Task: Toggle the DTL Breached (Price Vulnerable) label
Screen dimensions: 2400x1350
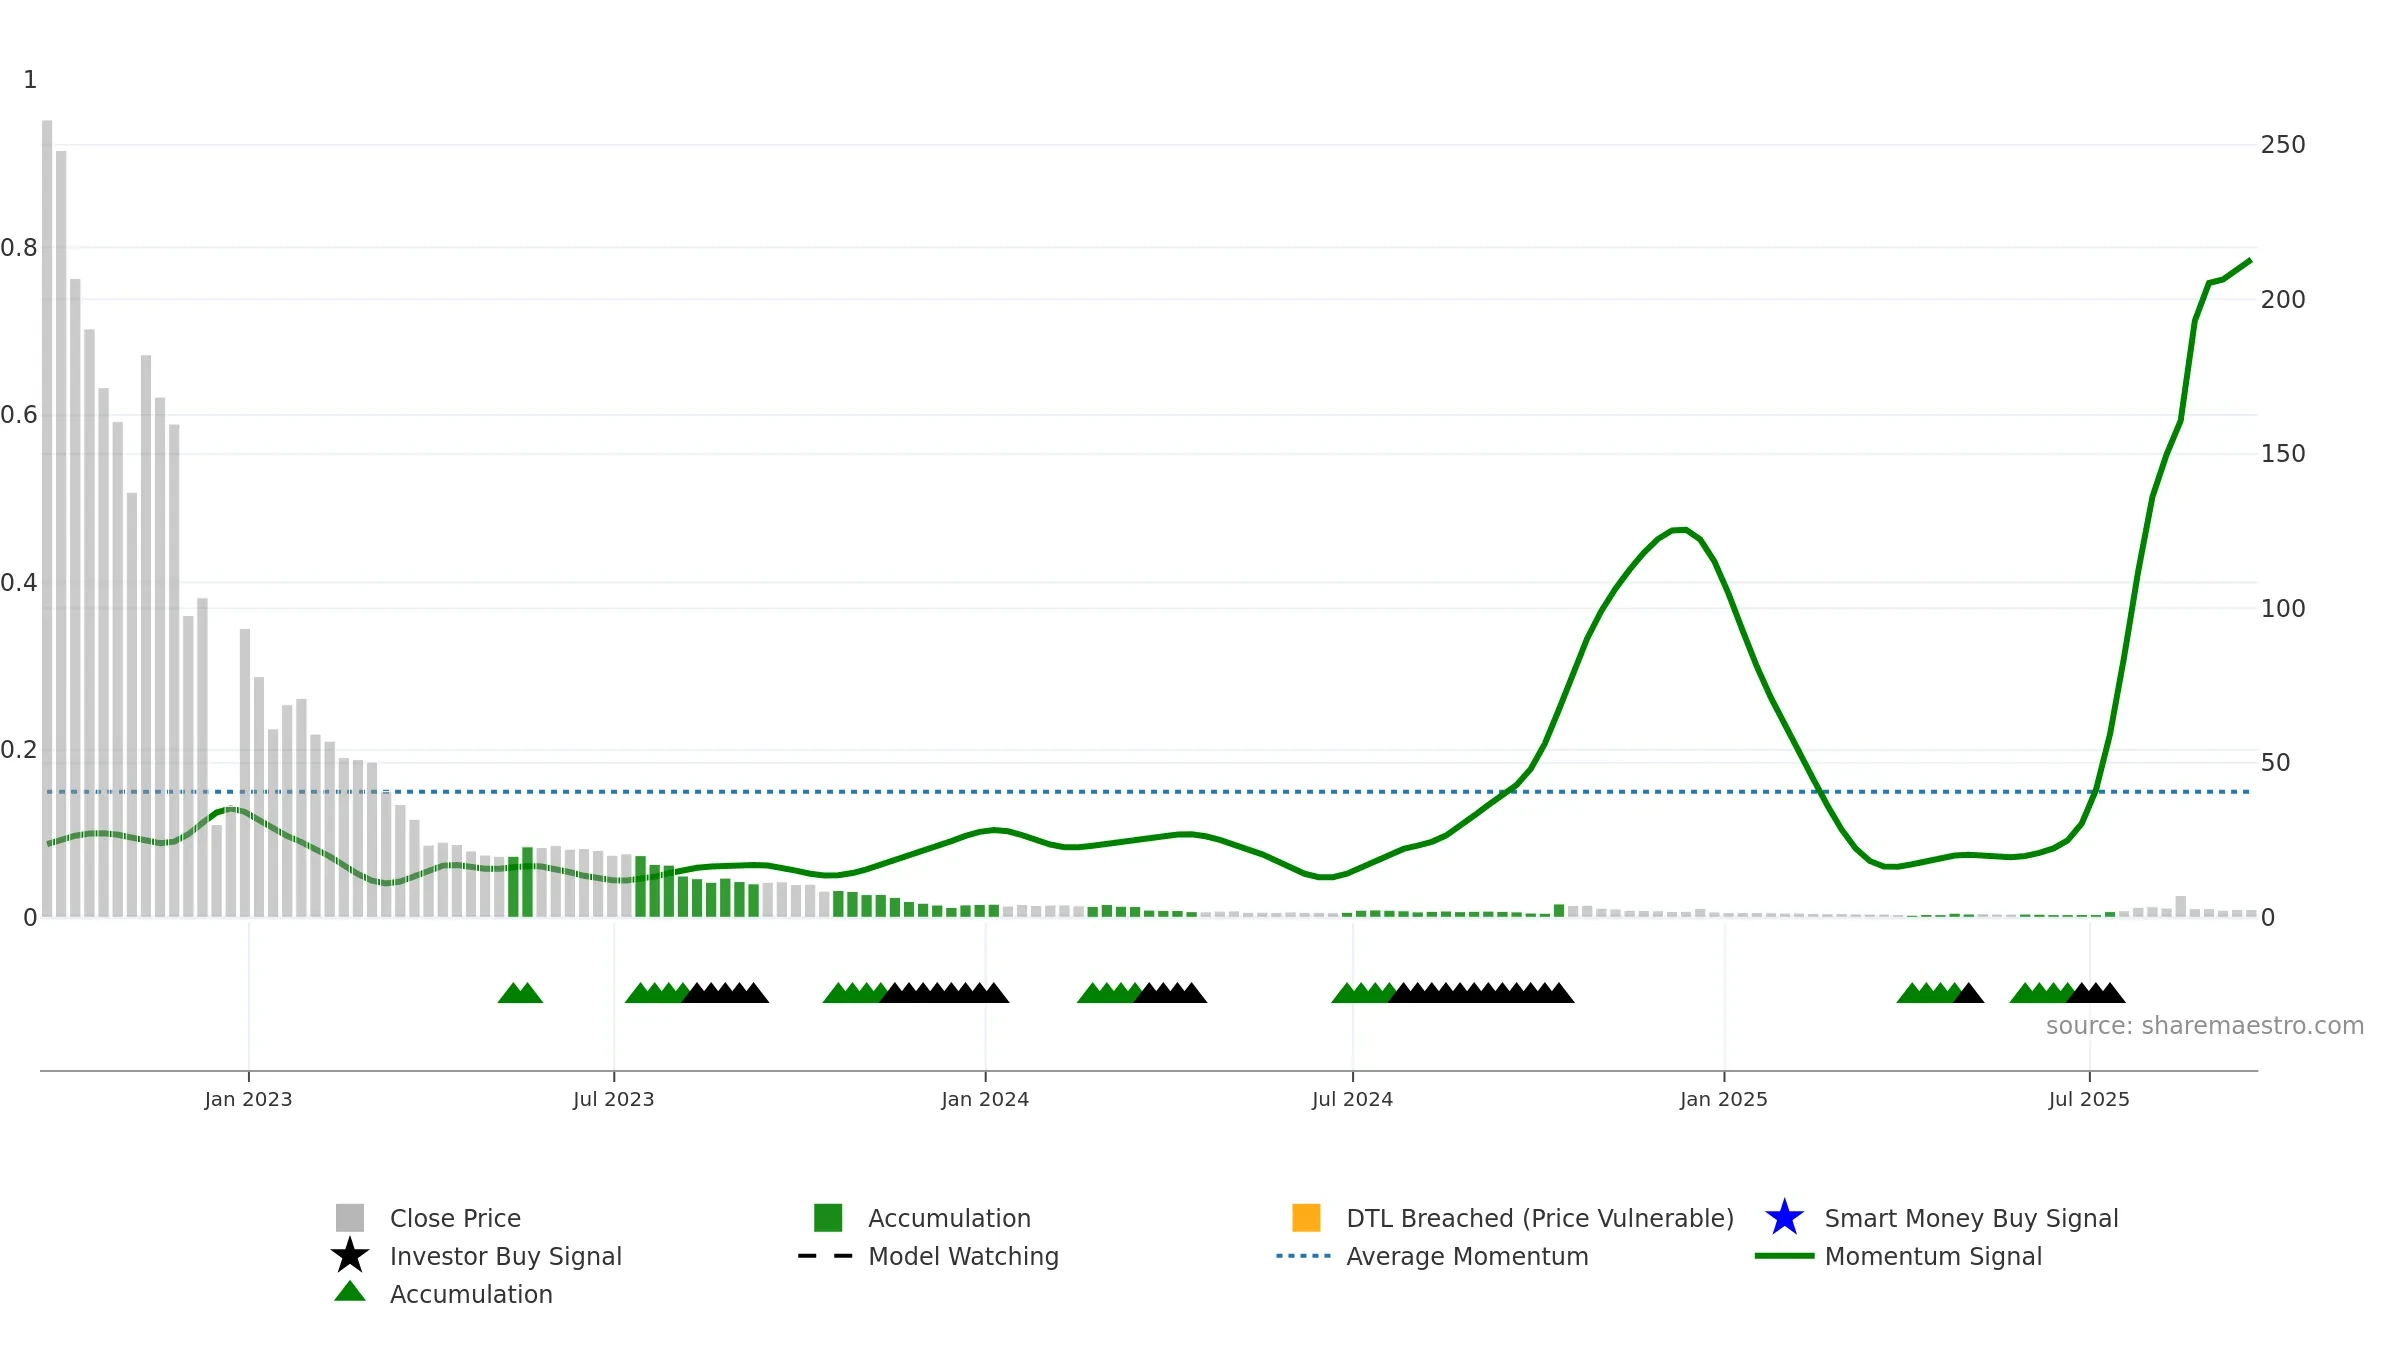Action: 1540,1218
